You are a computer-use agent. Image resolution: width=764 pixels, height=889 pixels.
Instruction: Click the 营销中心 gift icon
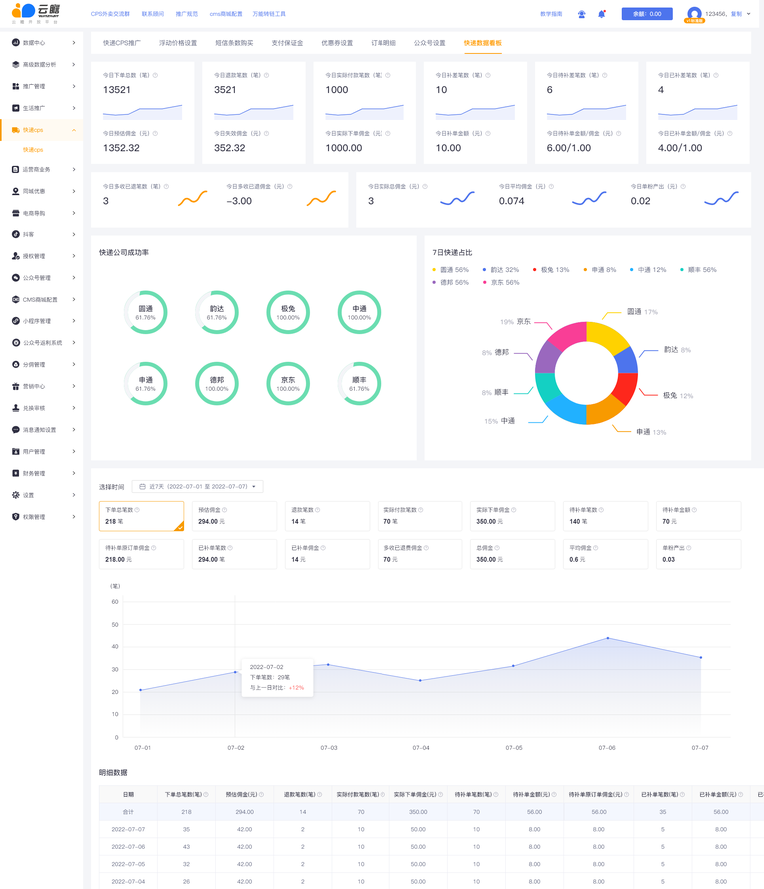pyautogui.click(x=16, y=386)
